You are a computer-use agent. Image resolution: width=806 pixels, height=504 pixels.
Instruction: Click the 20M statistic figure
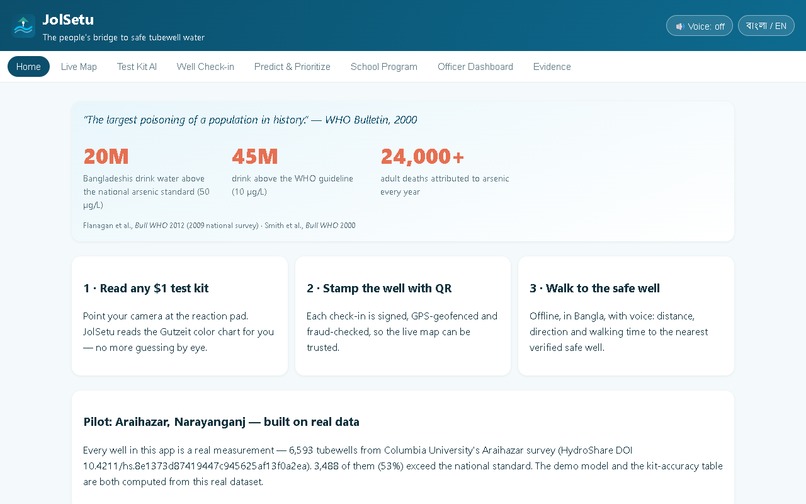(106, 156)
